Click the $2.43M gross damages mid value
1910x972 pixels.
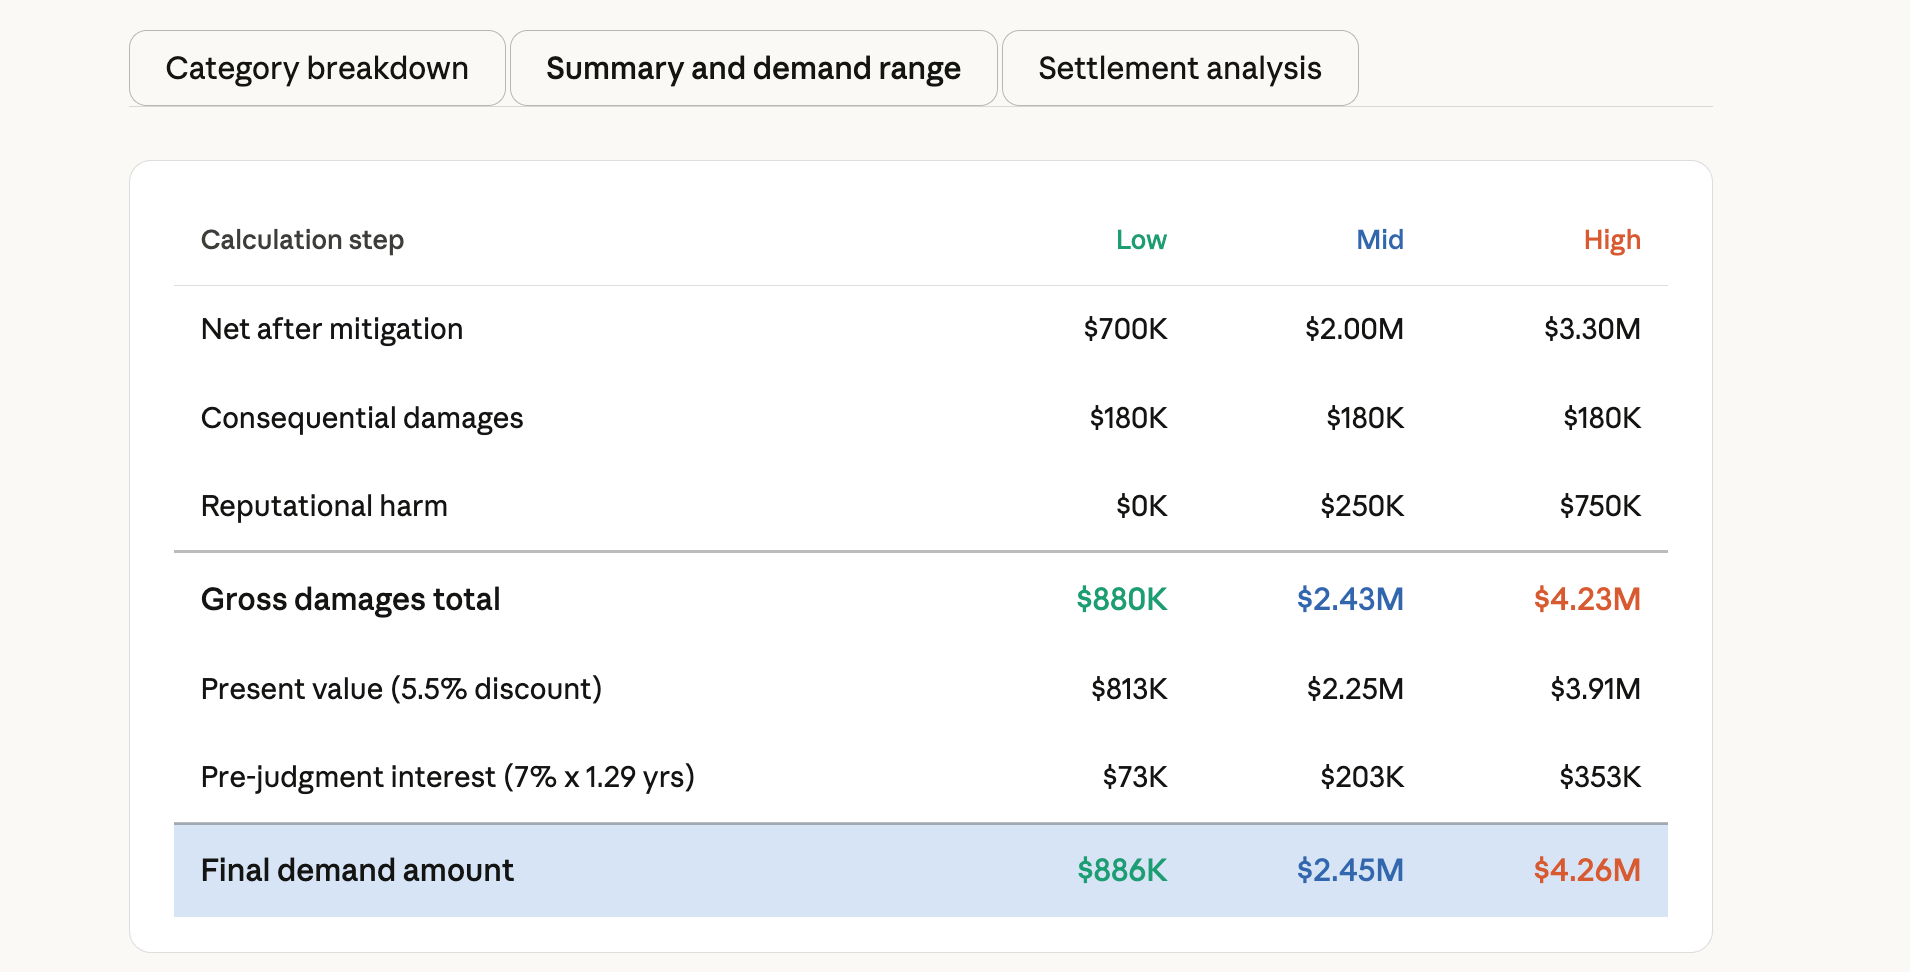[x=1350, y=599]
